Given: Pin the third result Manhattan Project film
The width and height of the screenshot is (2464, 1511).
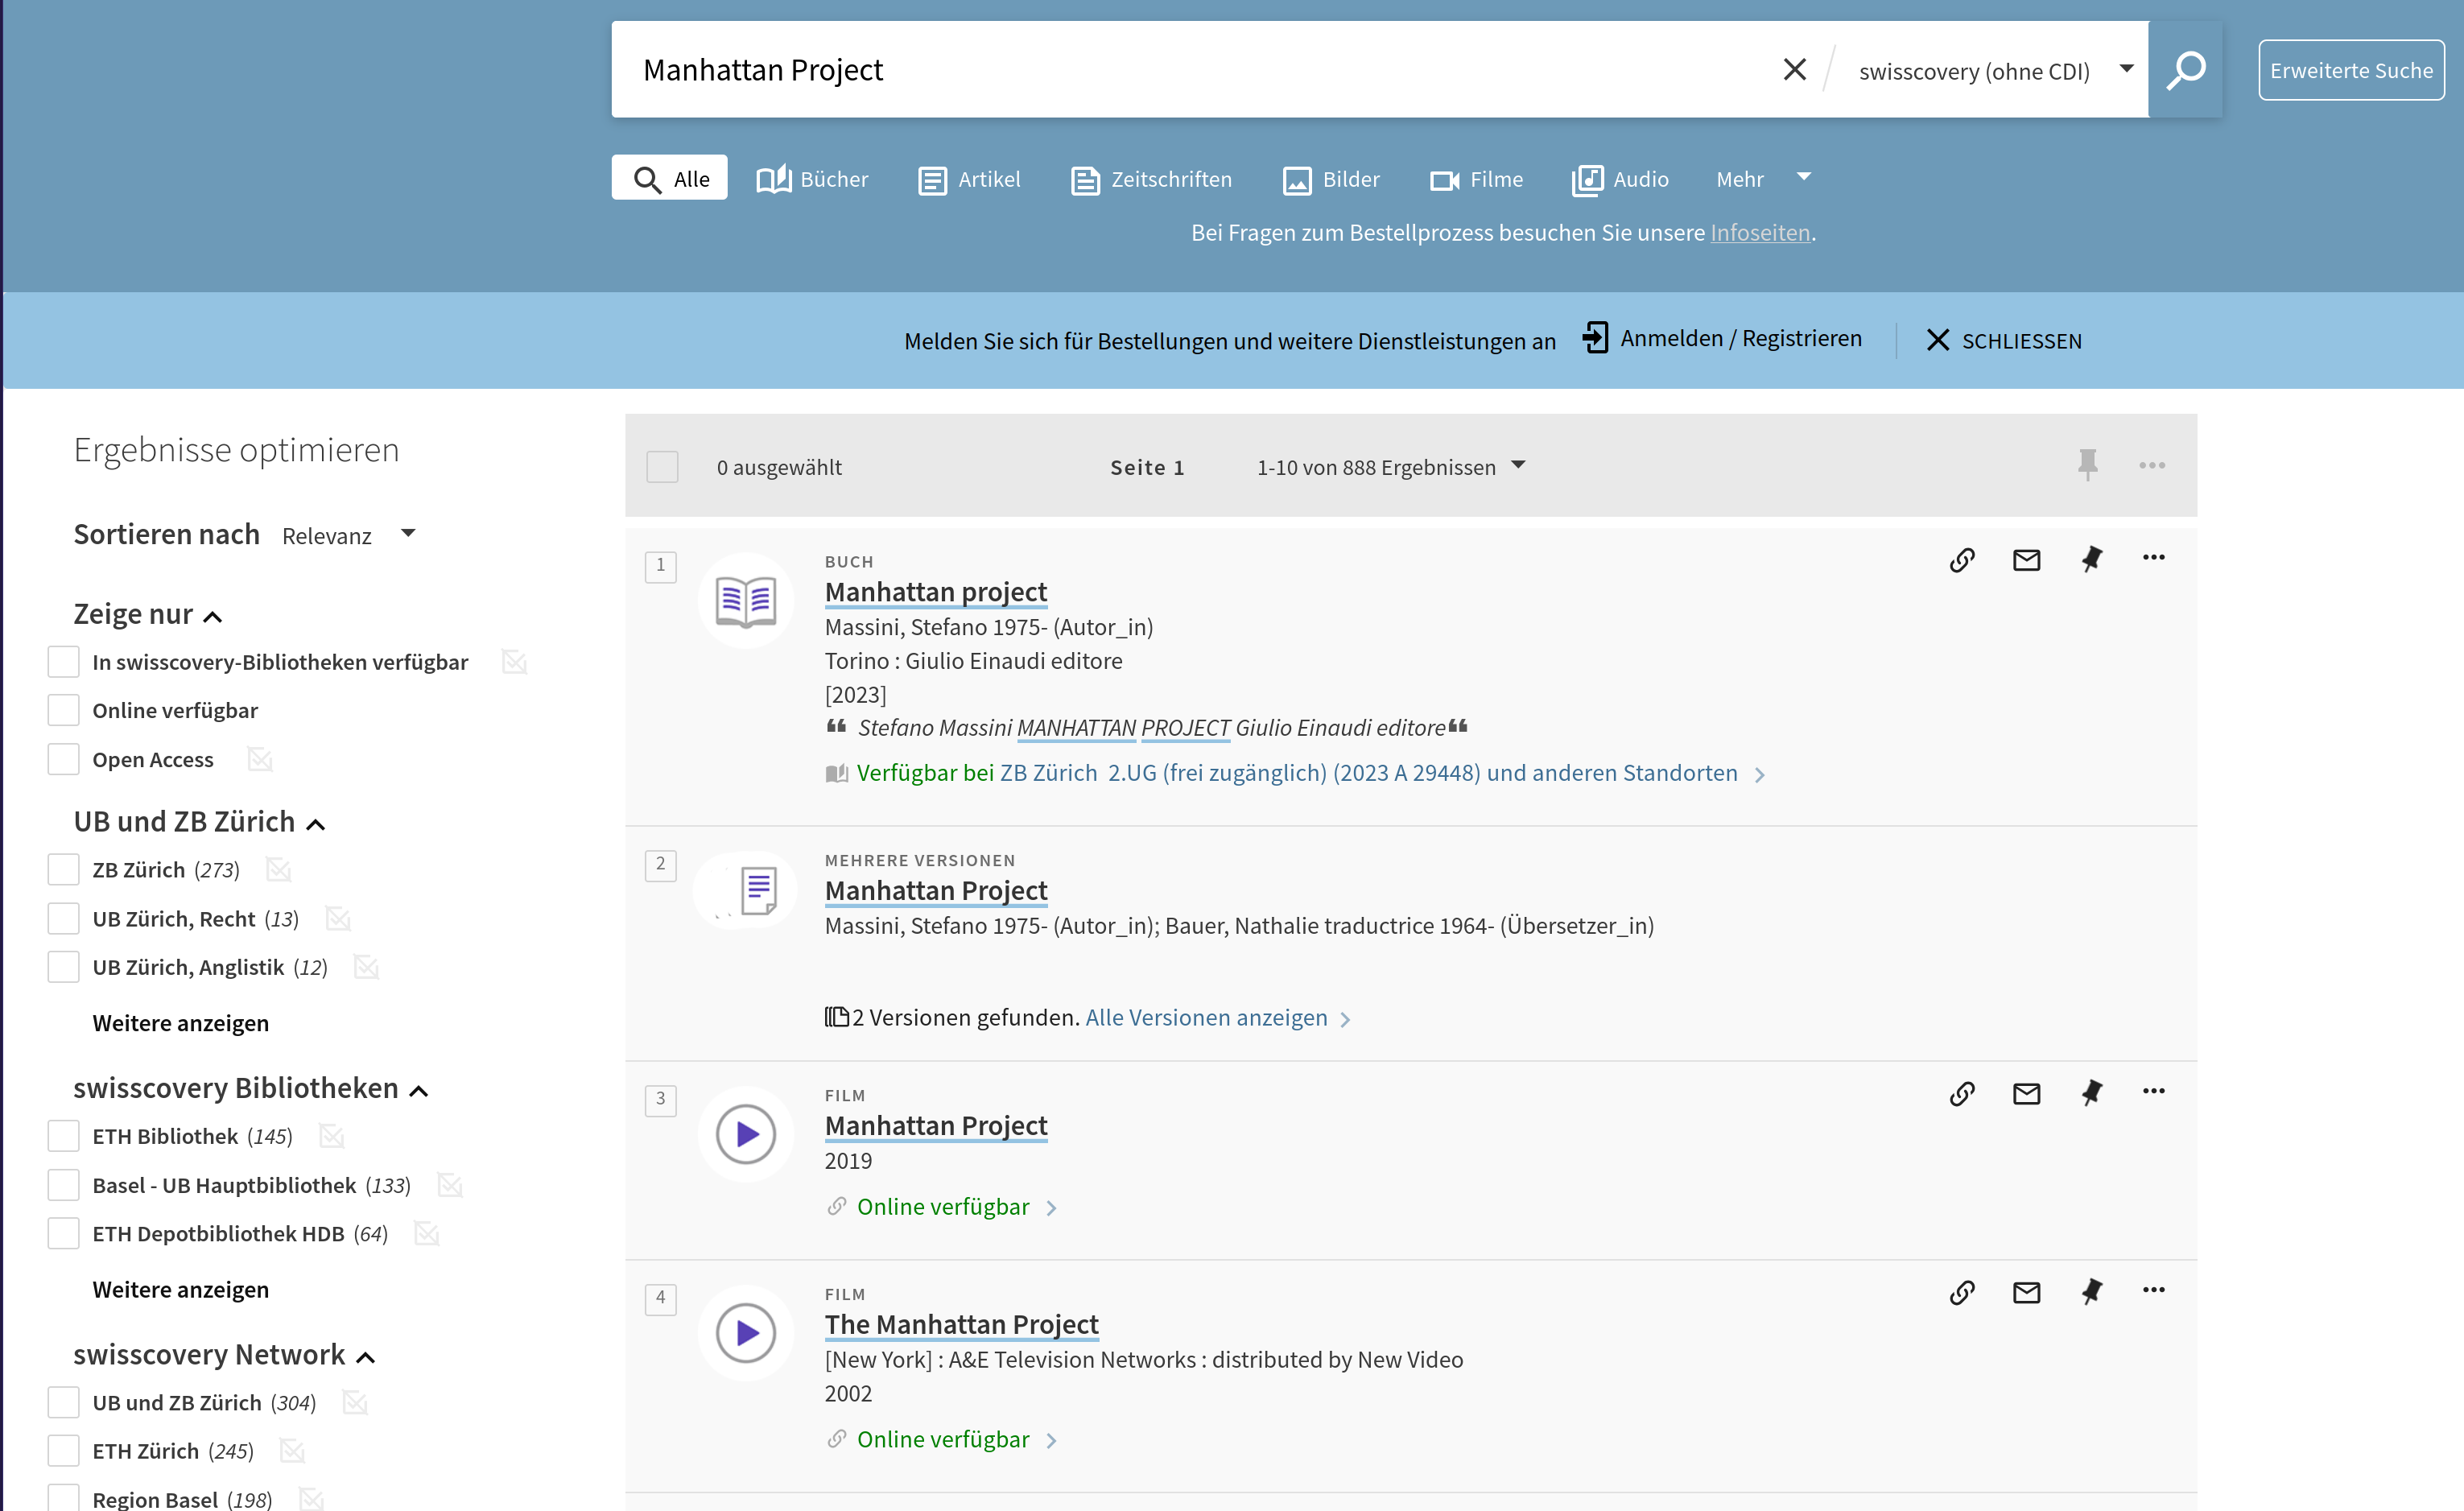Looking at the screenshot, I should (2091, 1093).
